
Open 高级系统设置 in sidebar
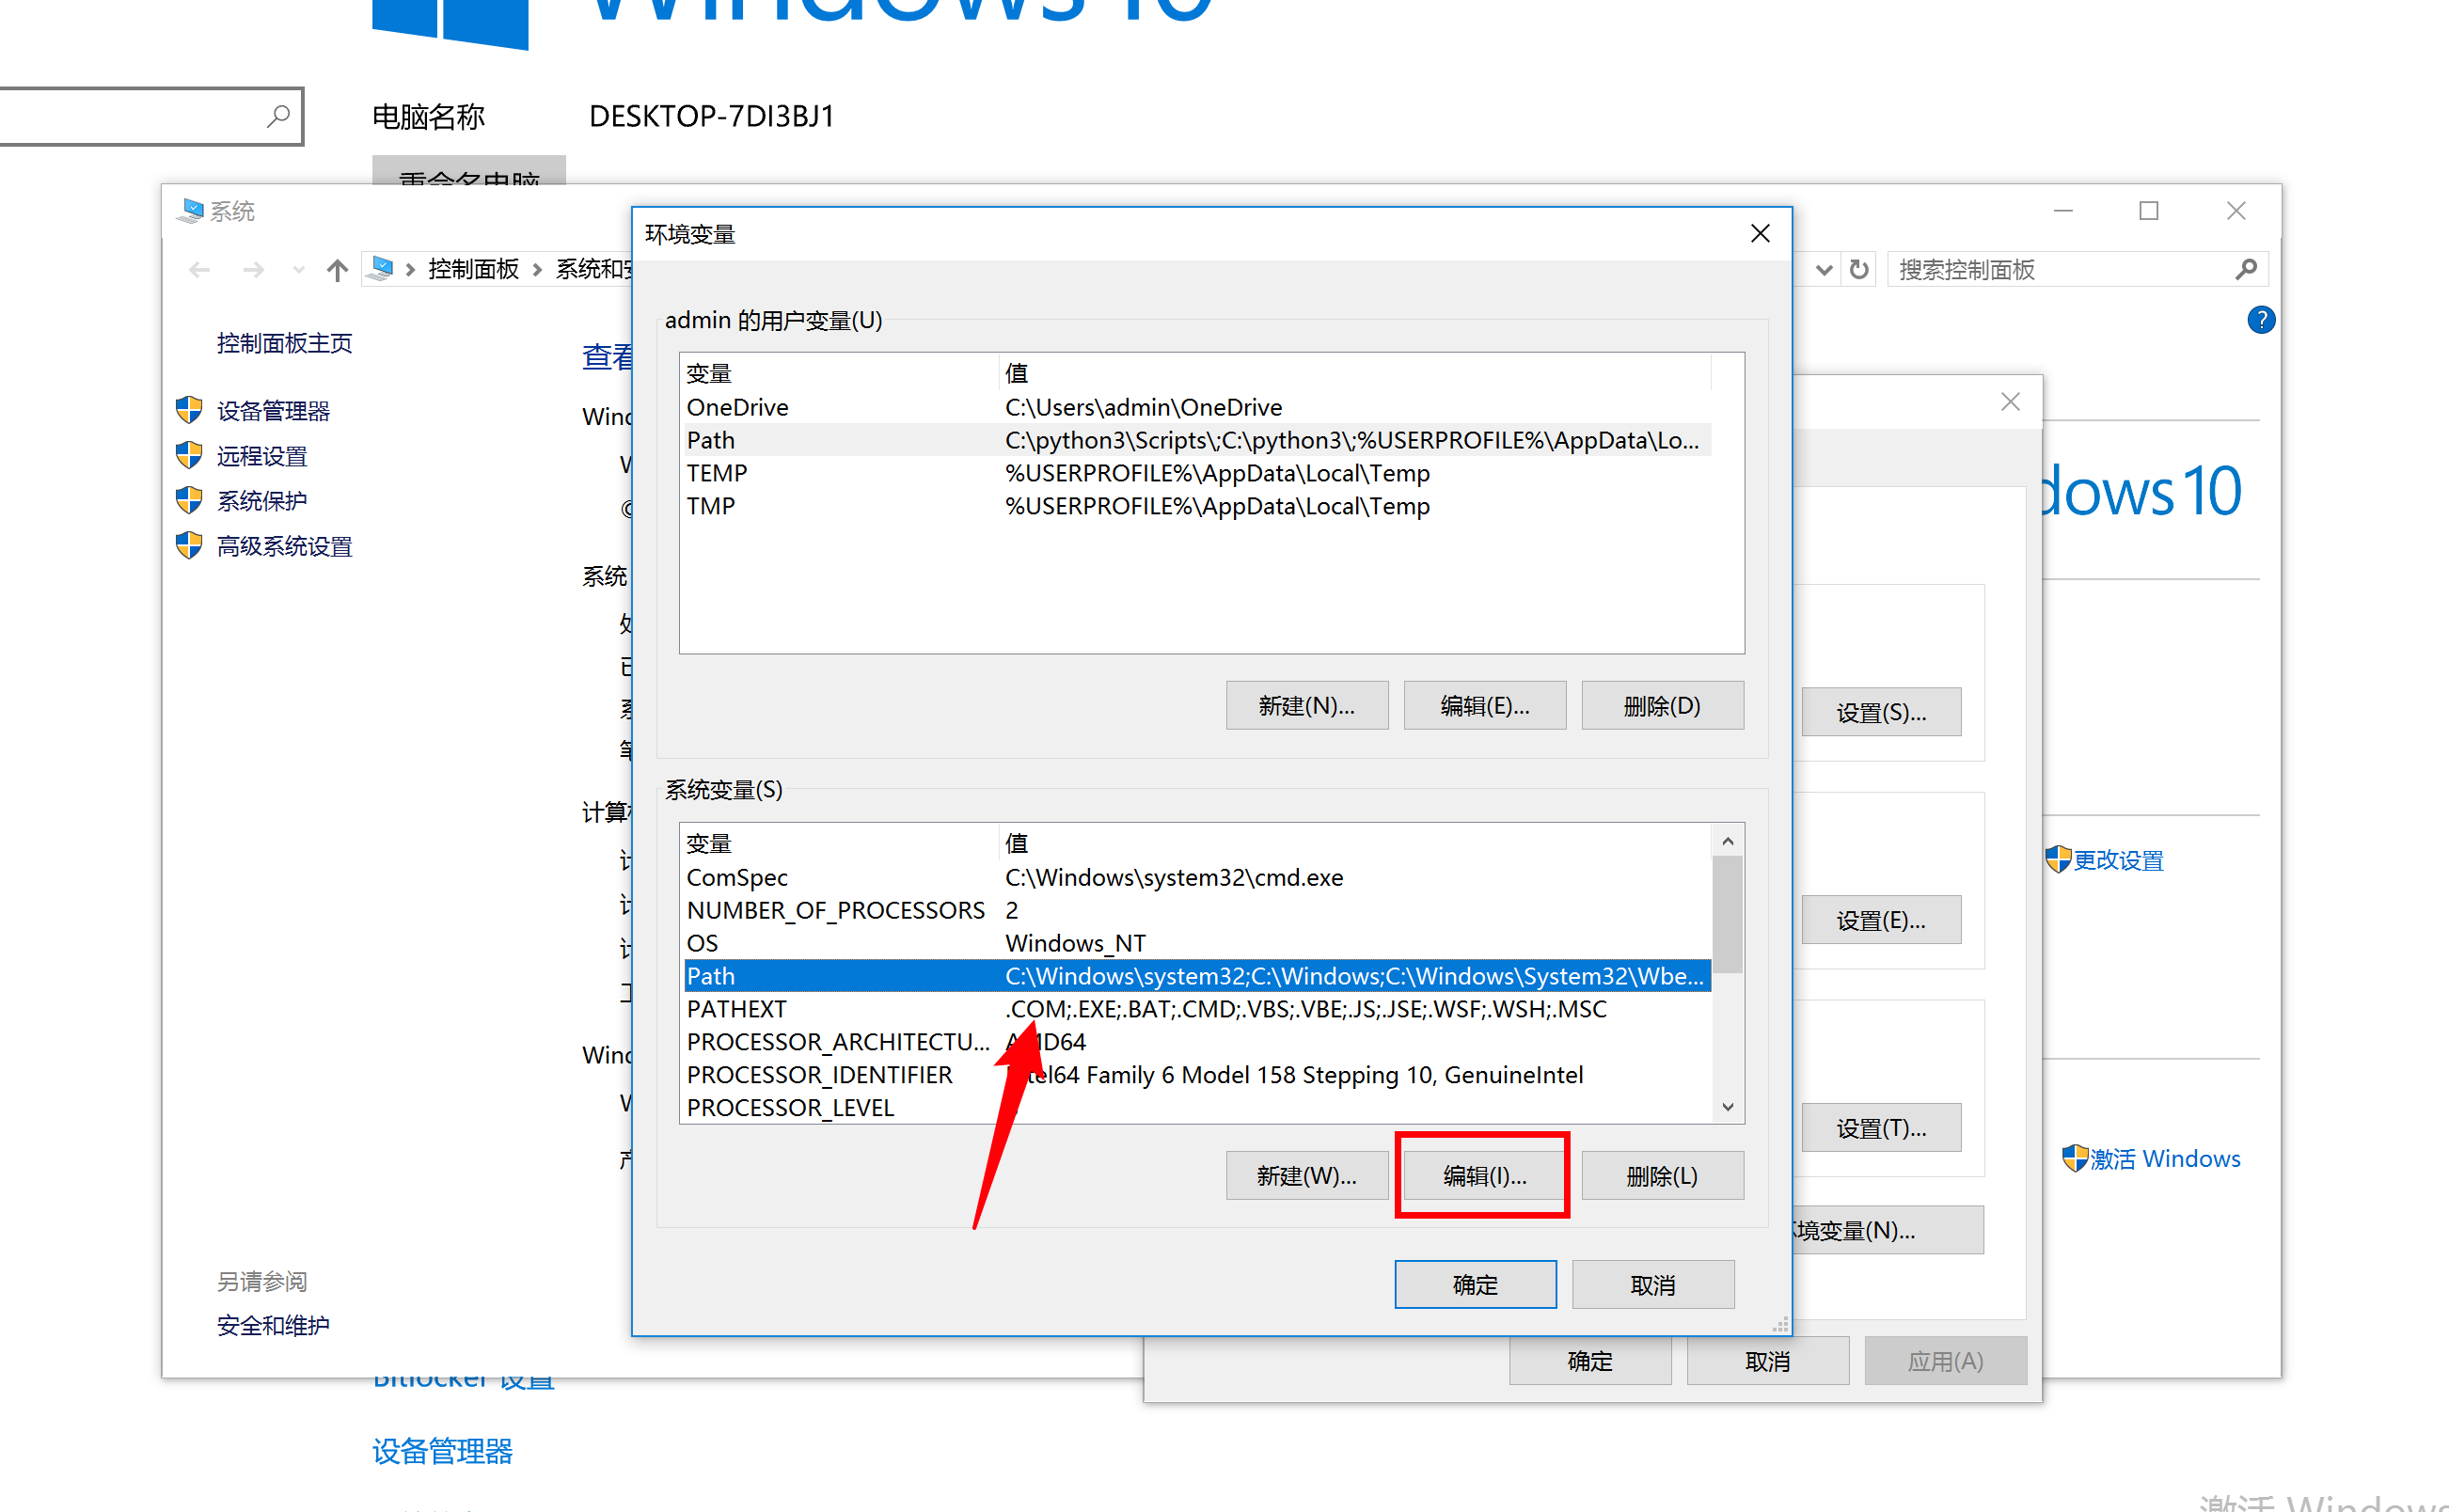(x=284, y=546)
